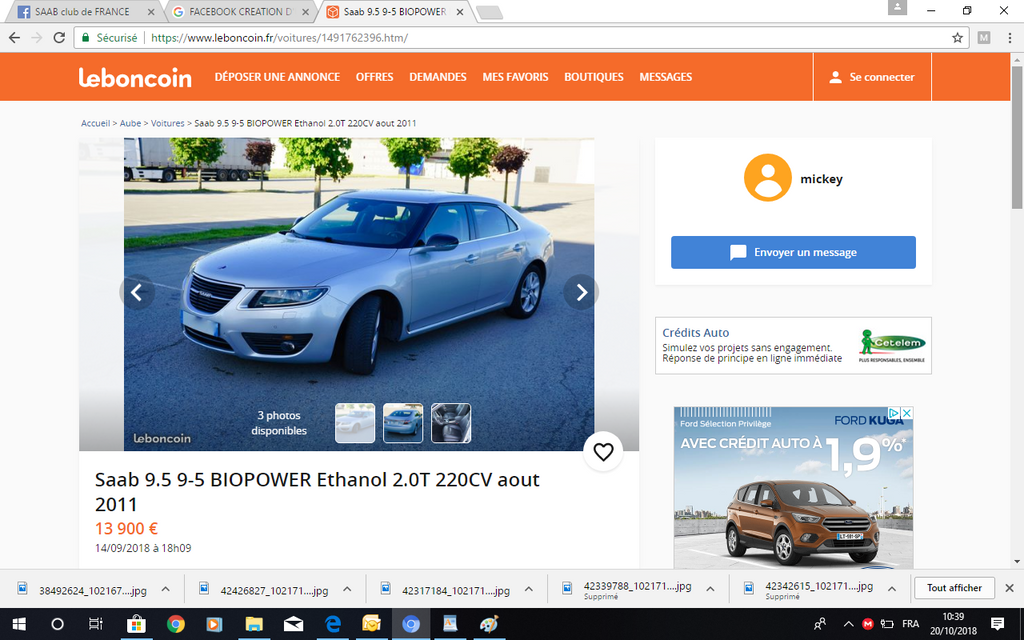The height and width of the screenshot is (640, 1024).
Task: Open Microsoft Edge from the taskbar
Action: [x=332, y=624]
